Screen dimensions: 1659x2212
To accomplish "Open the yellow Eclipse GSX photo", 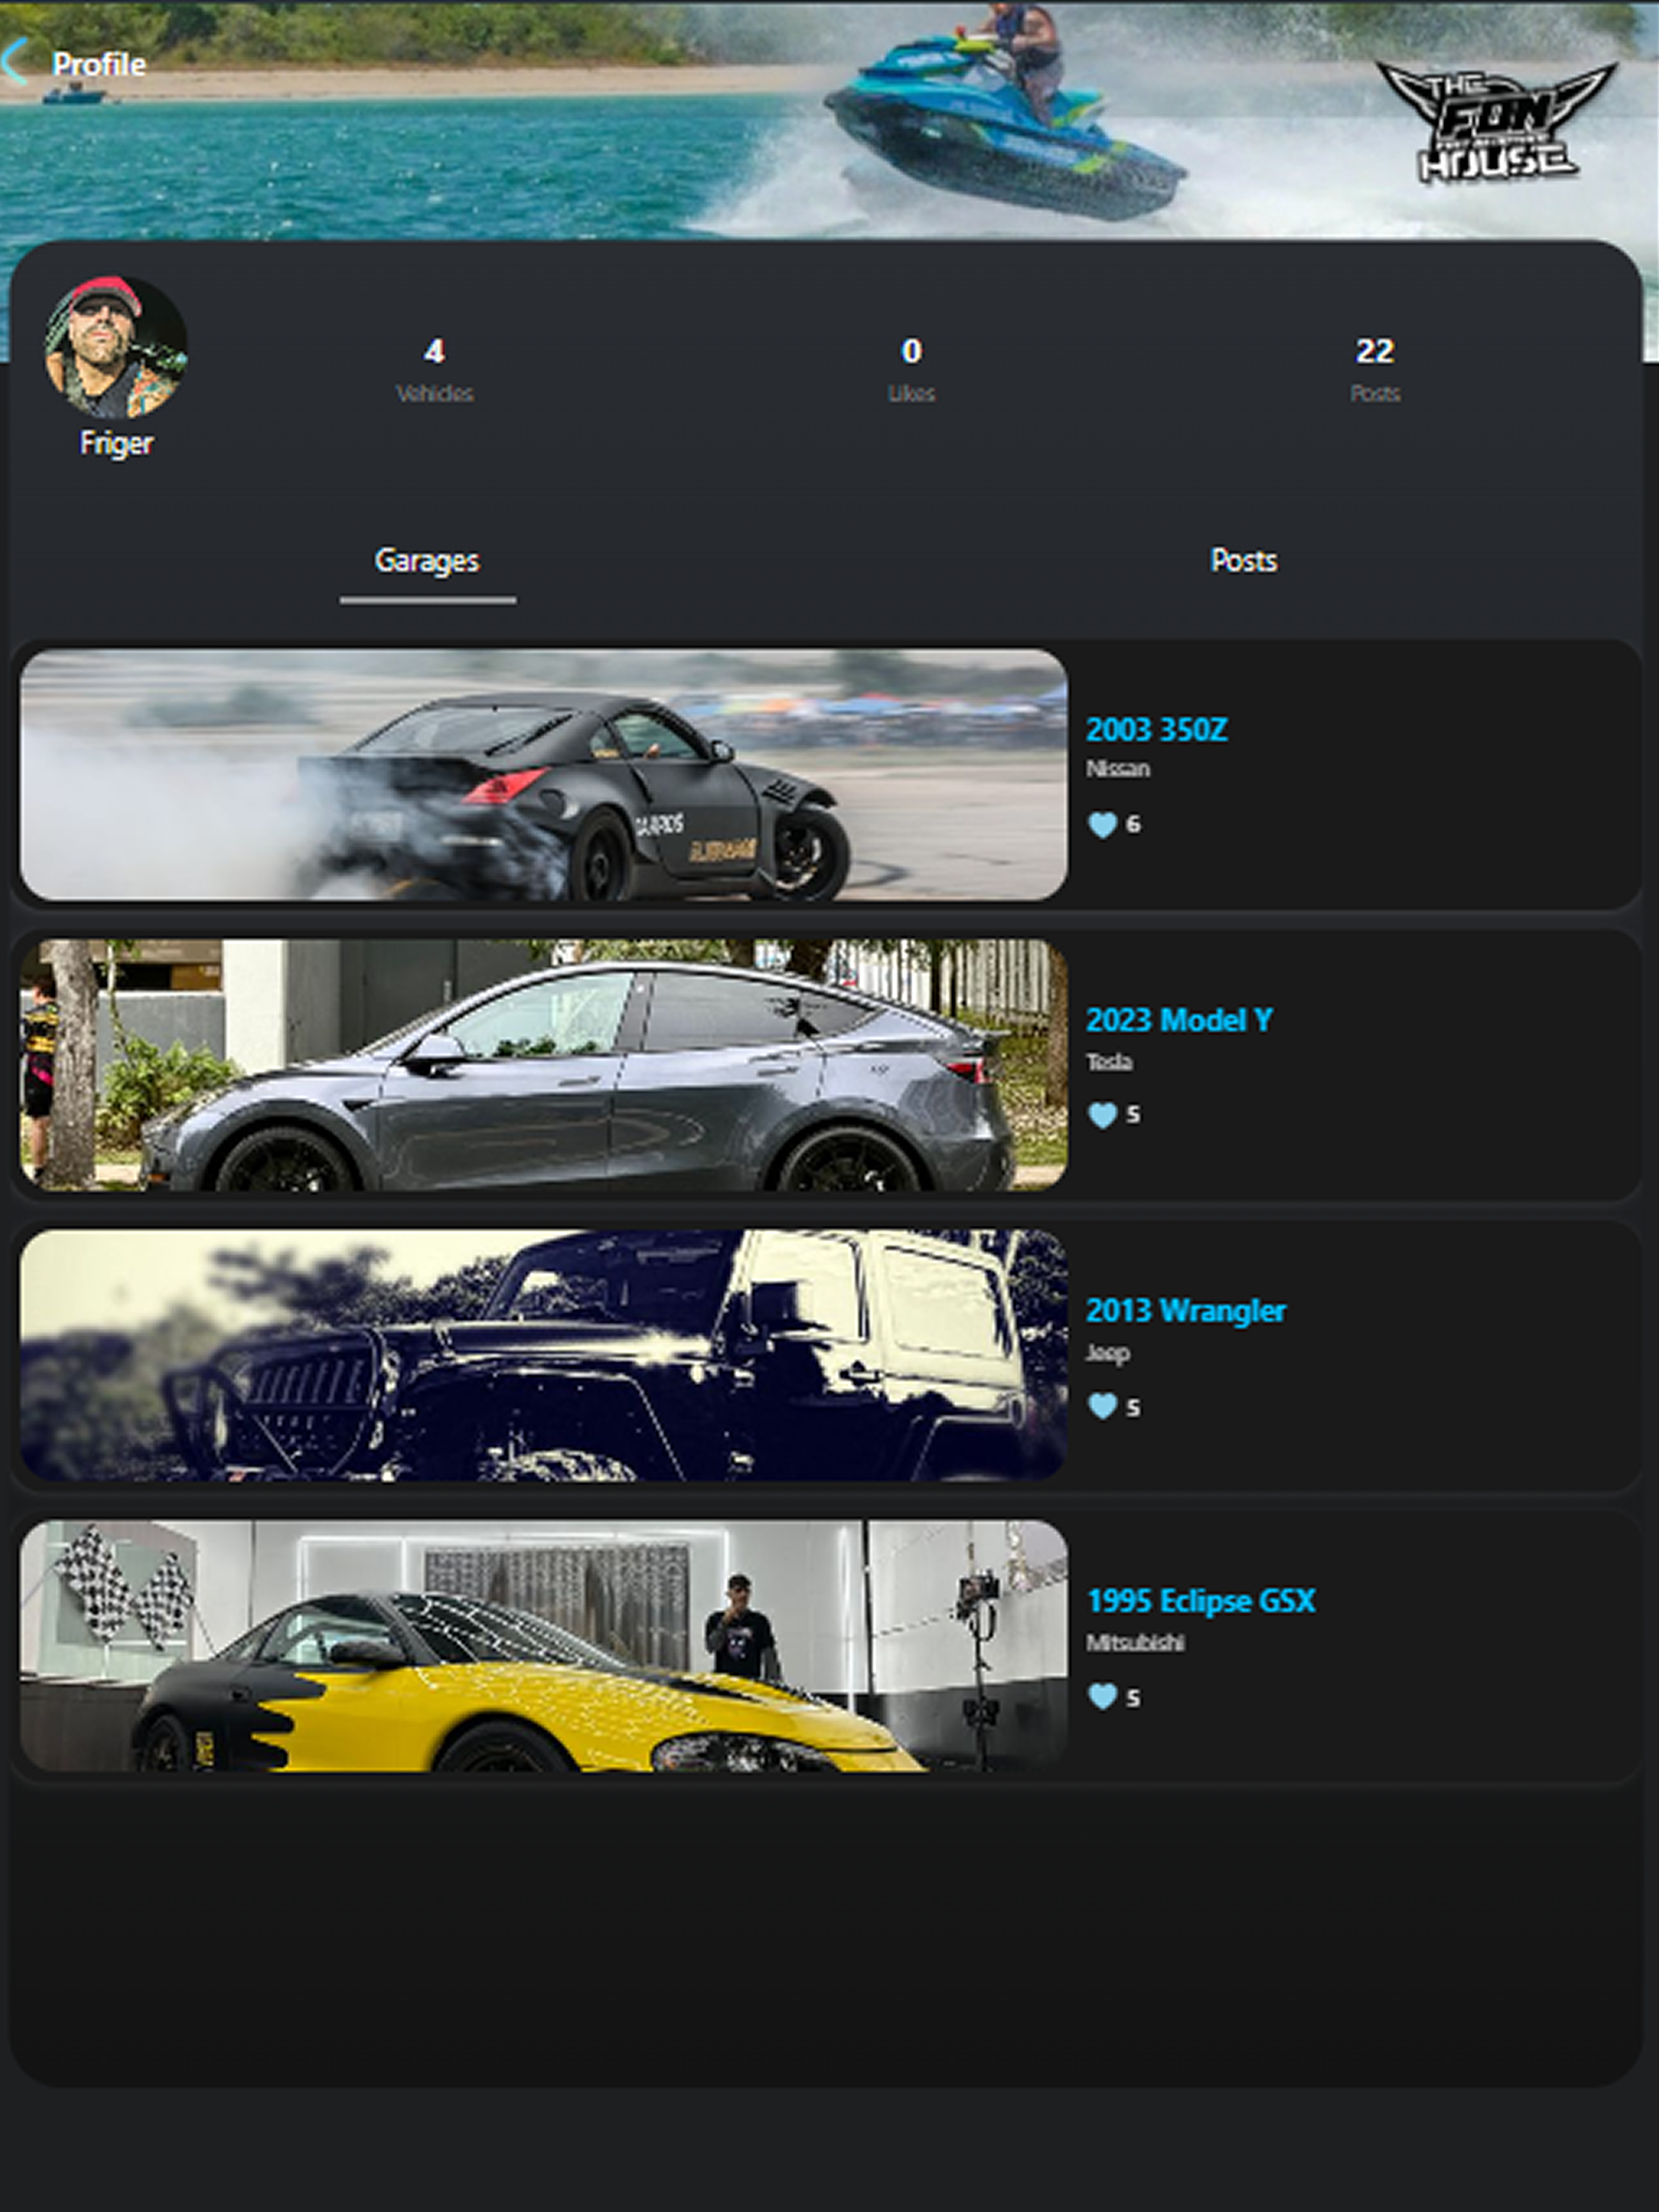I will pos(543,1645).
